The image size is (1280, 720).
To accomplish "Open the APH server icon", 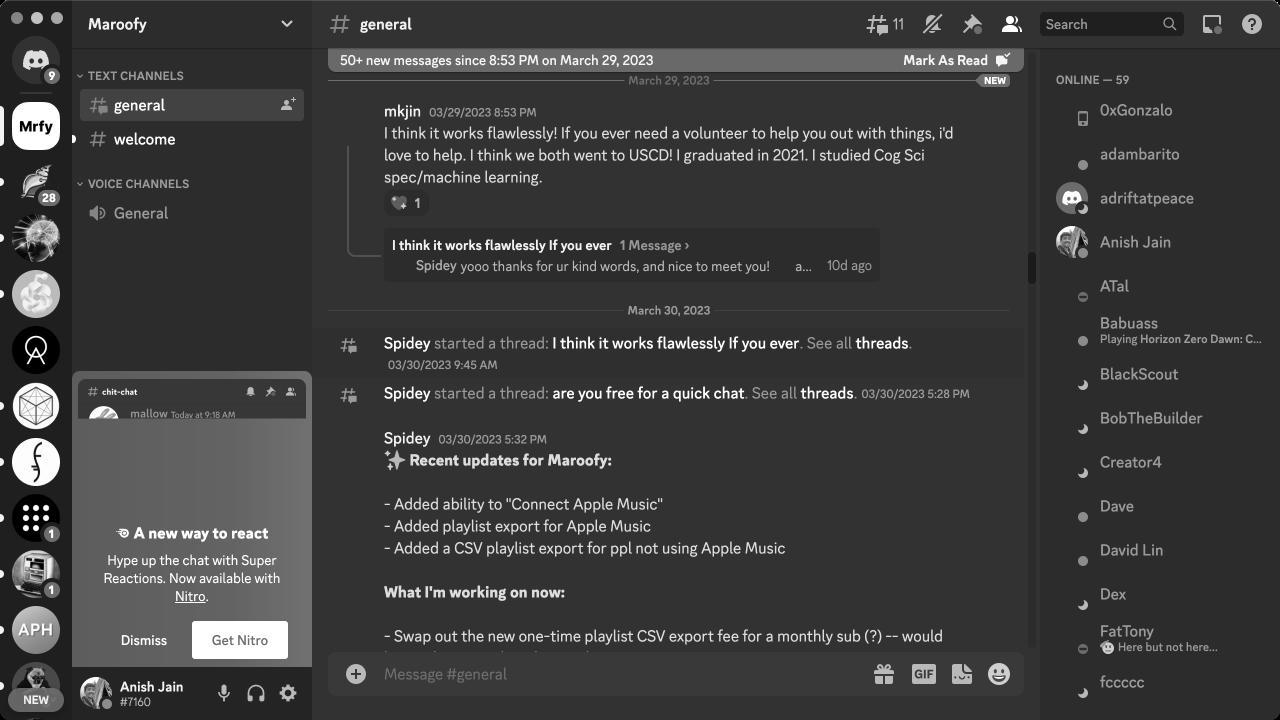I will (36, 630).
